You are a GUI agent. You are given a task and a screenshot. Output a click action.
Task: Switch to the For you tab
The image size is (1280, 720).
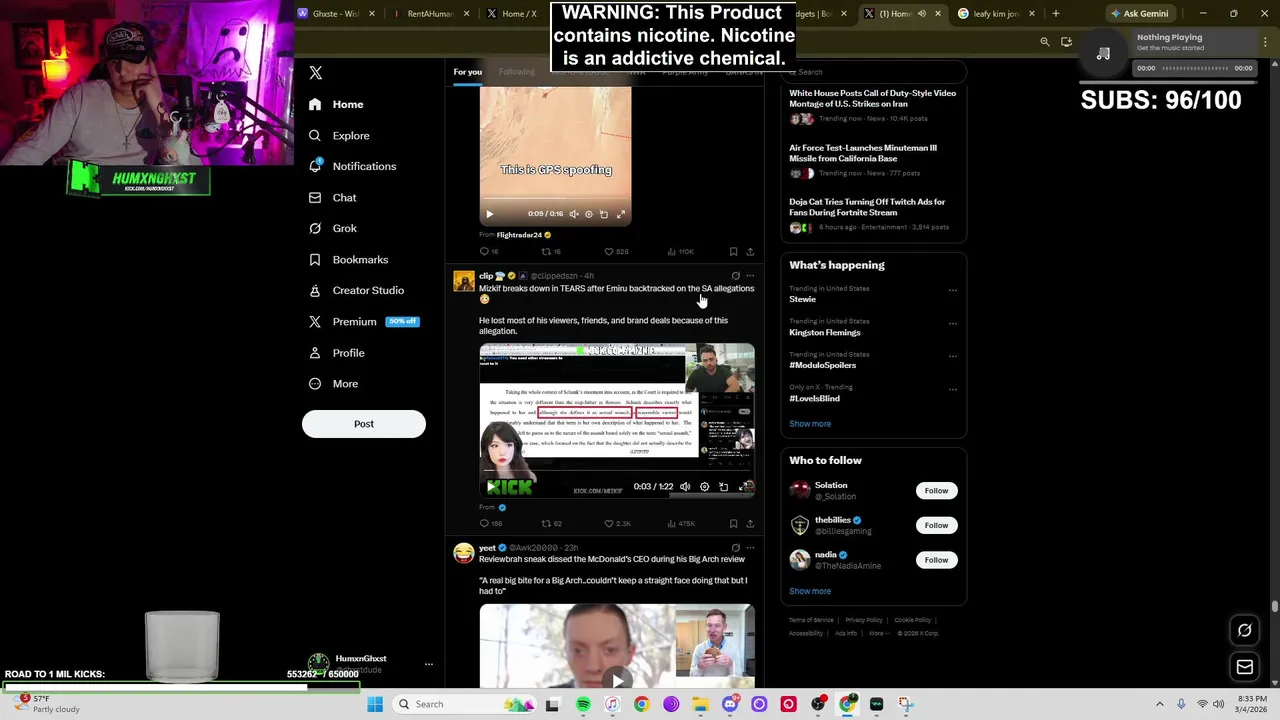click(x=467, y=72)
